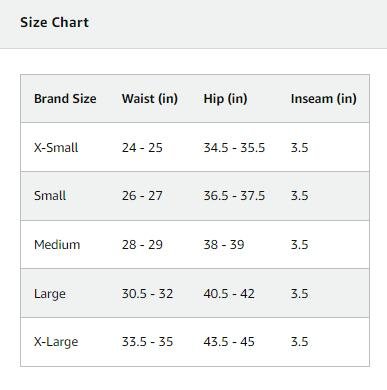Select the 26 - 27 waist cell

pyautogui.click(x=142, y=196)
